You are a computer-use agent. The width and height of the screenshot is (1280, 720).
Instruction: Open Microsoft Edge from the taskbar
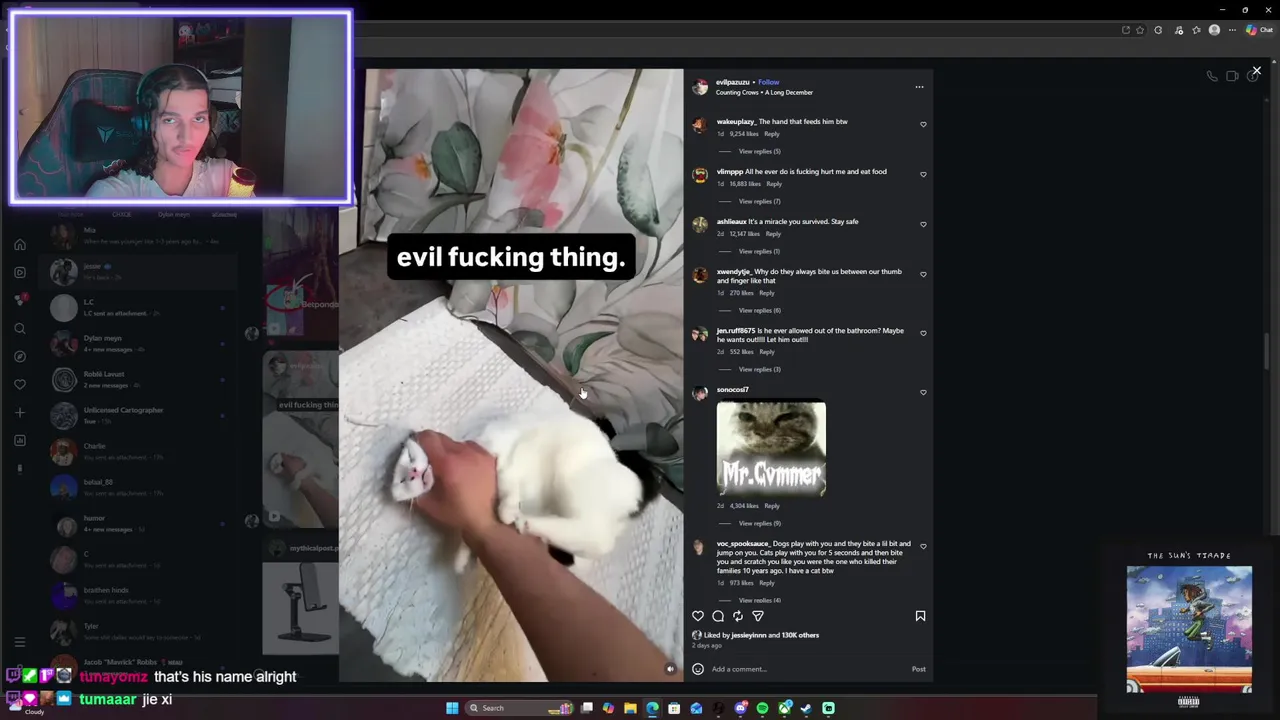point(652,708)
